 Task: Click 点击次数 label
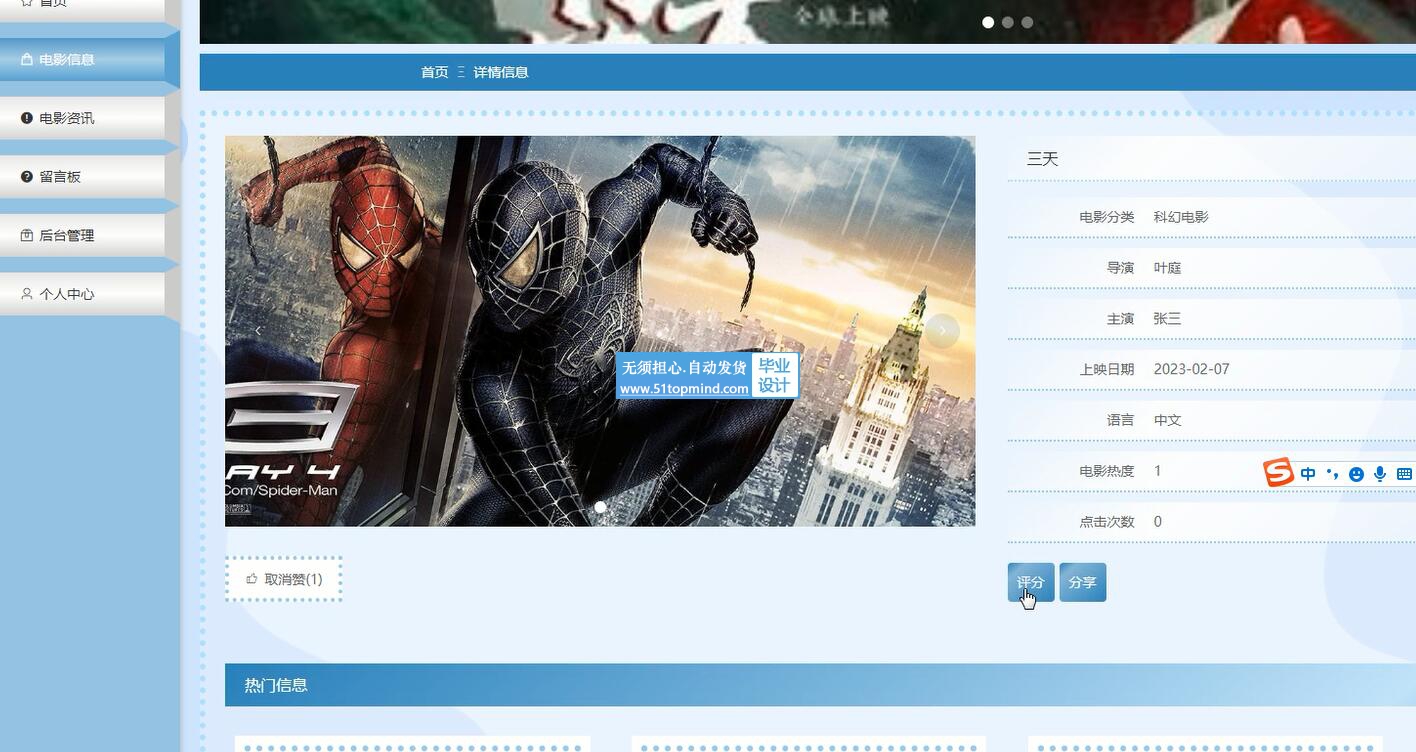point(1107,522)
